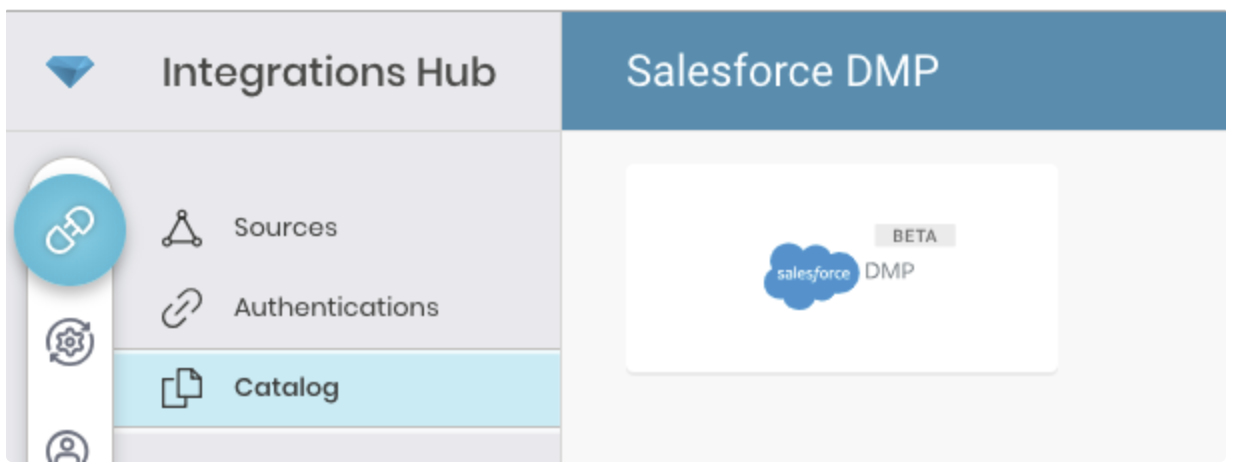Click the blue diamond logo icon
This screenshot has height=474, width=1234.
coord(70,72)
